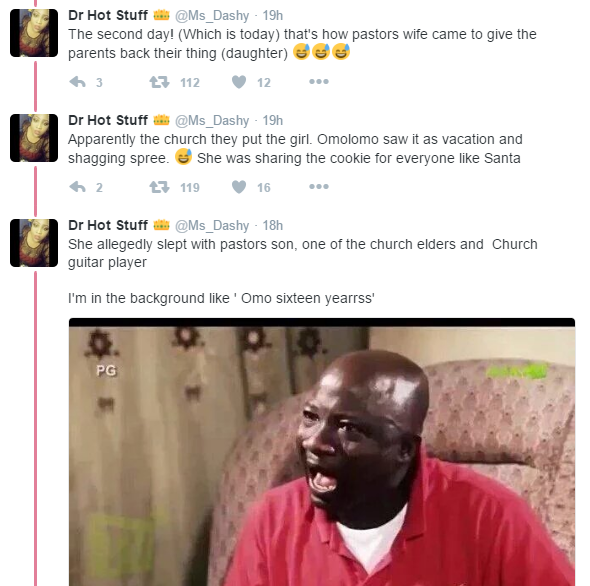Viewport: 590px width, 586px height.
Task: Open the 19h timestamp on the first tweet
Action: tap(272, 15)
